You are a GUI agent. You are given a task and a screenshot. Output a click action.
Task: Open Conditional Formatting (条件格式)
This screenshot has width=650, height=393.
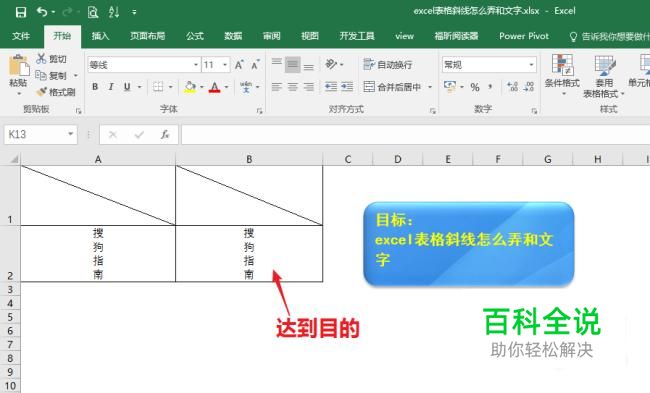click(x=562, y=75)
